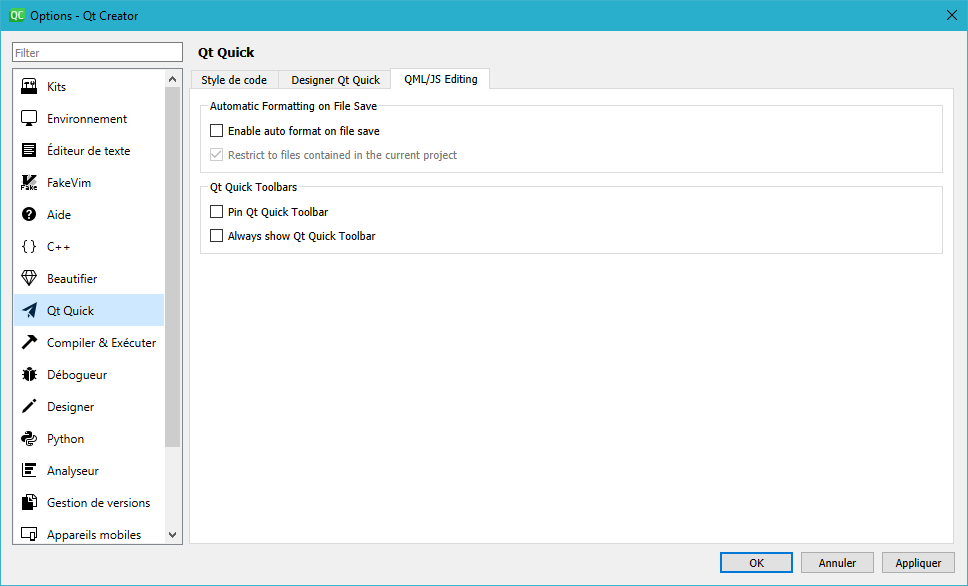Select the Environnement monitor icon

coord(29,119)
